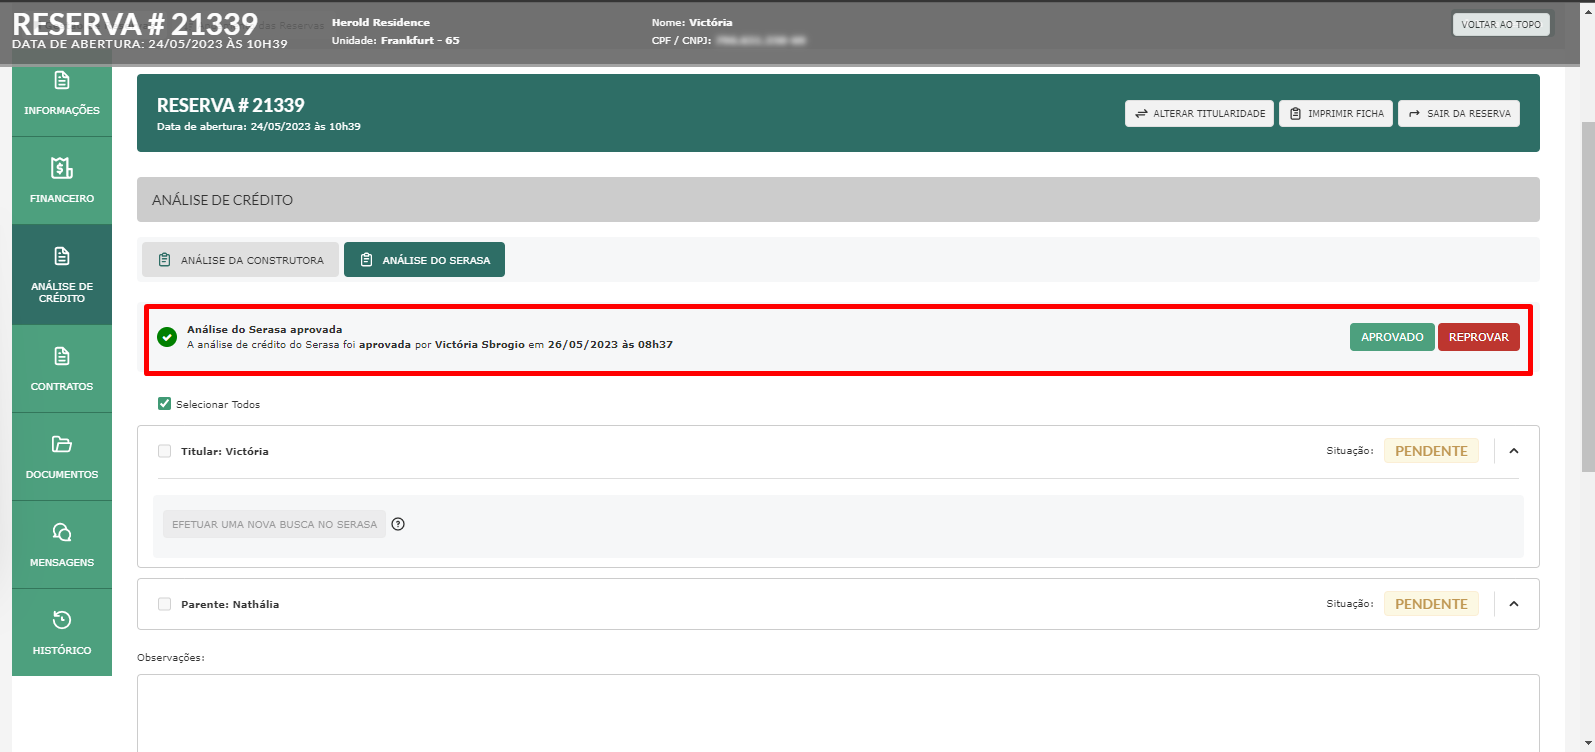Screen dimensions: 1595x752
Task: Click the Unidade: Frankfurt - 65 text
Action: [x=396, y=41]
